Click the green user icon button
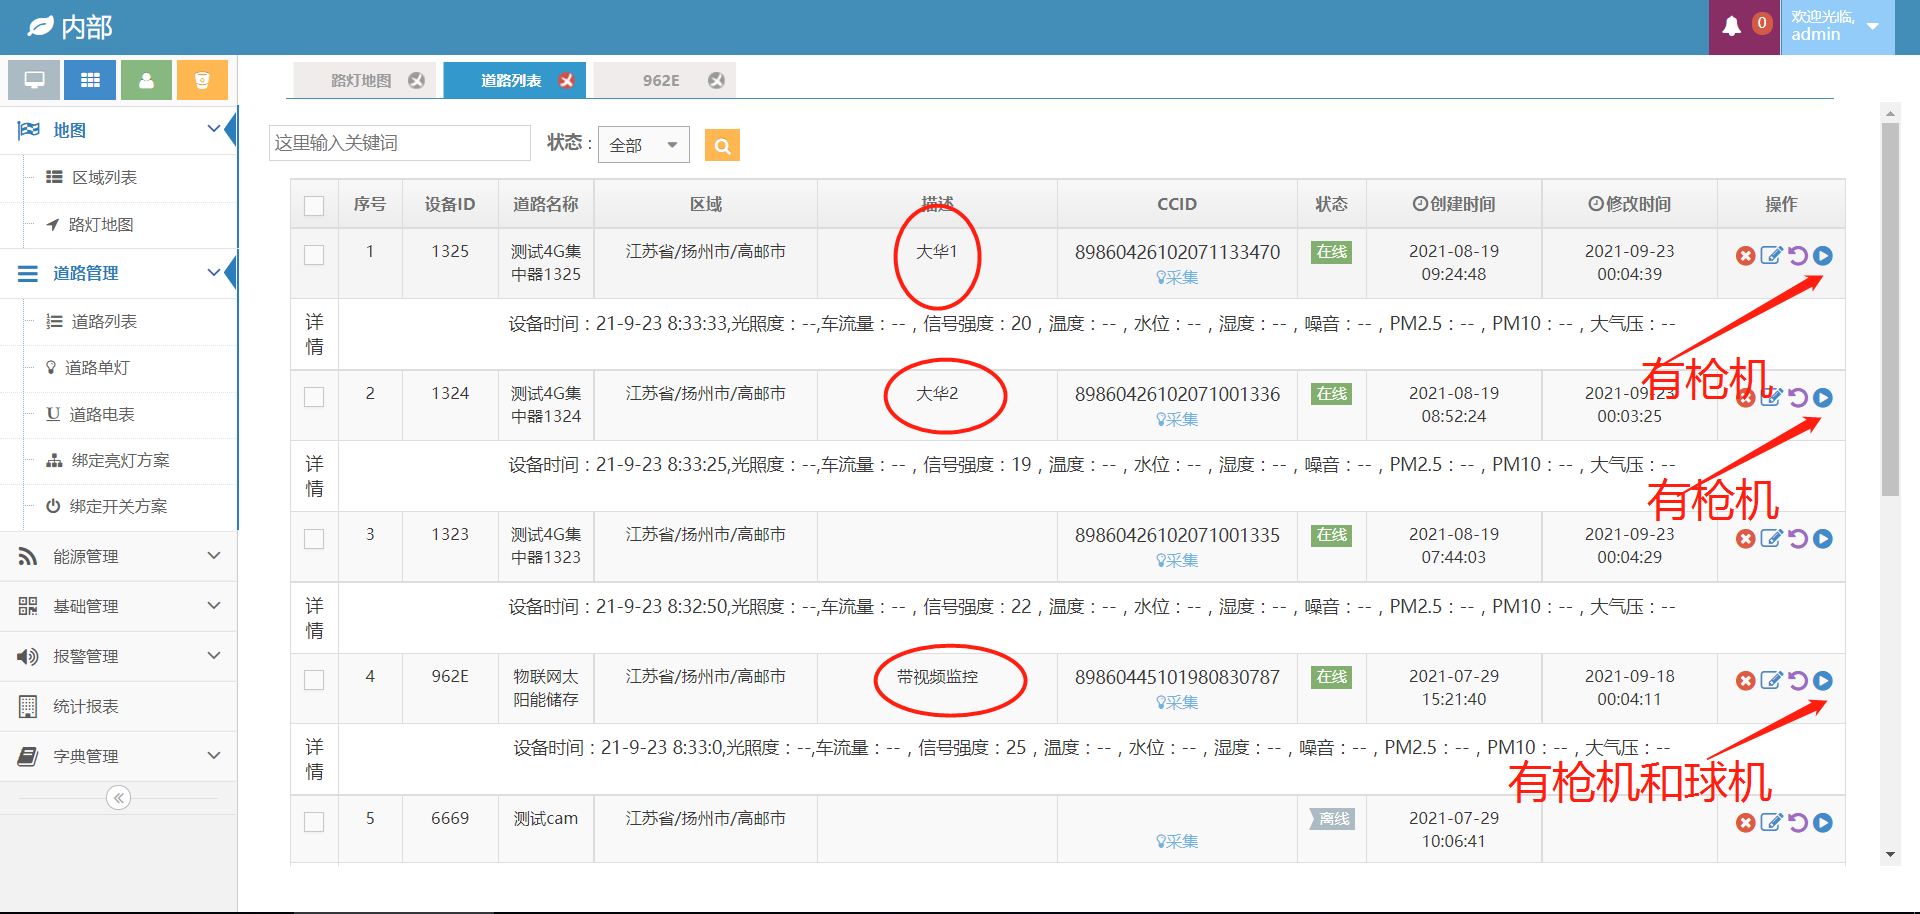 point(146,80)
